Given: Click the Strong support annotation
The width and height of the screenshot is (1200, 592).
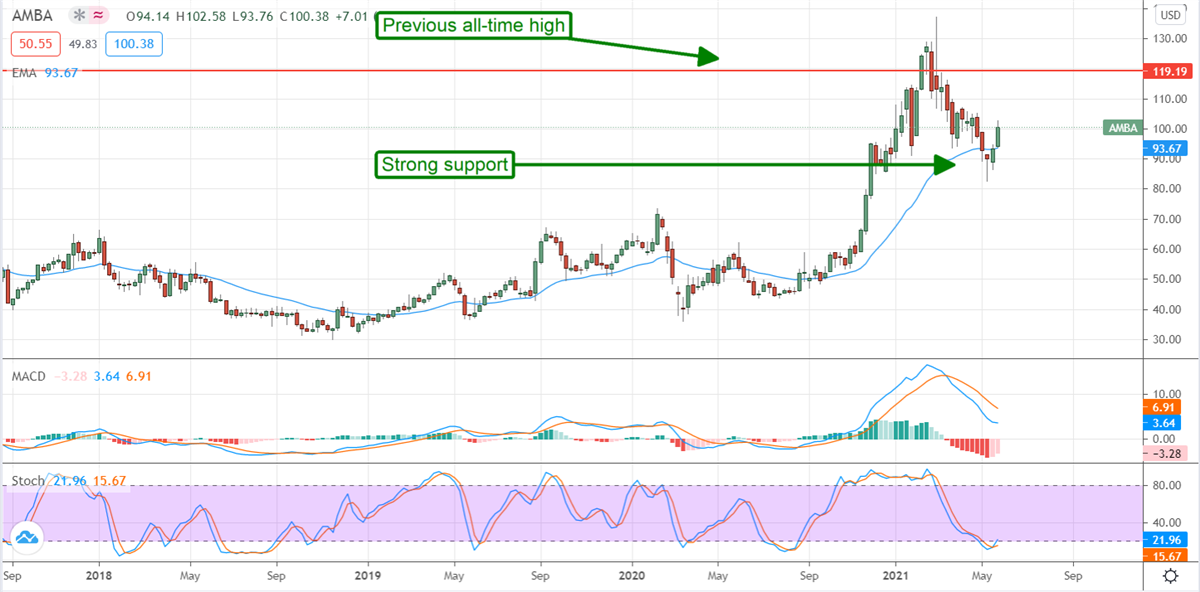Looking at the screenshot, I should (x=443, y=164).
